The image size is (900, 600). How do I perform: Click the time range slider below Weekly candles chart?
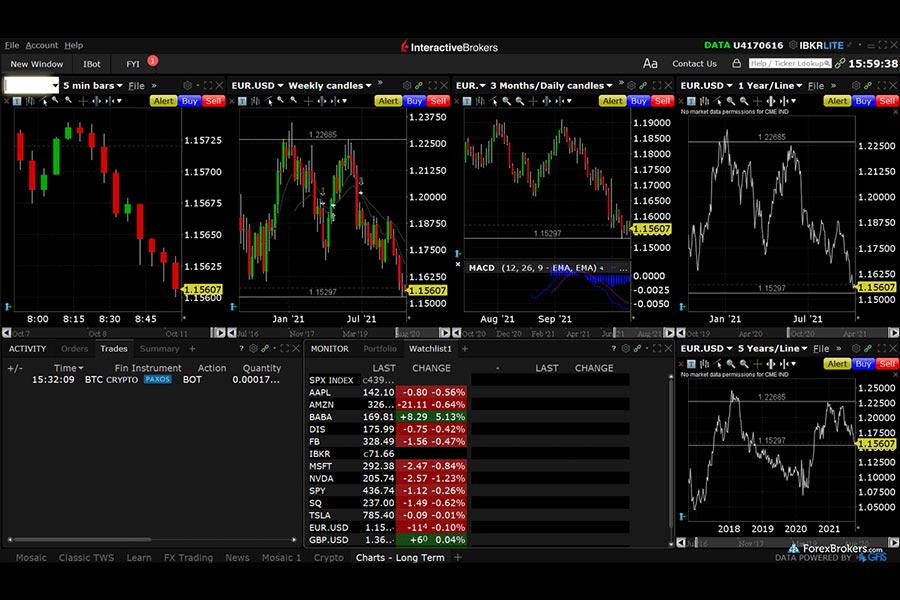tap(339, 332)
